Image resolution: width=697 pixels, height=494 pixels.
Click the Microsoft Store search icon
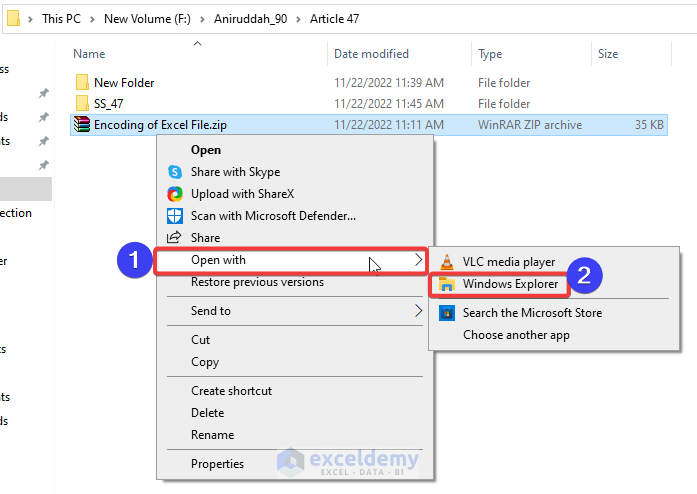coord(446,313)
